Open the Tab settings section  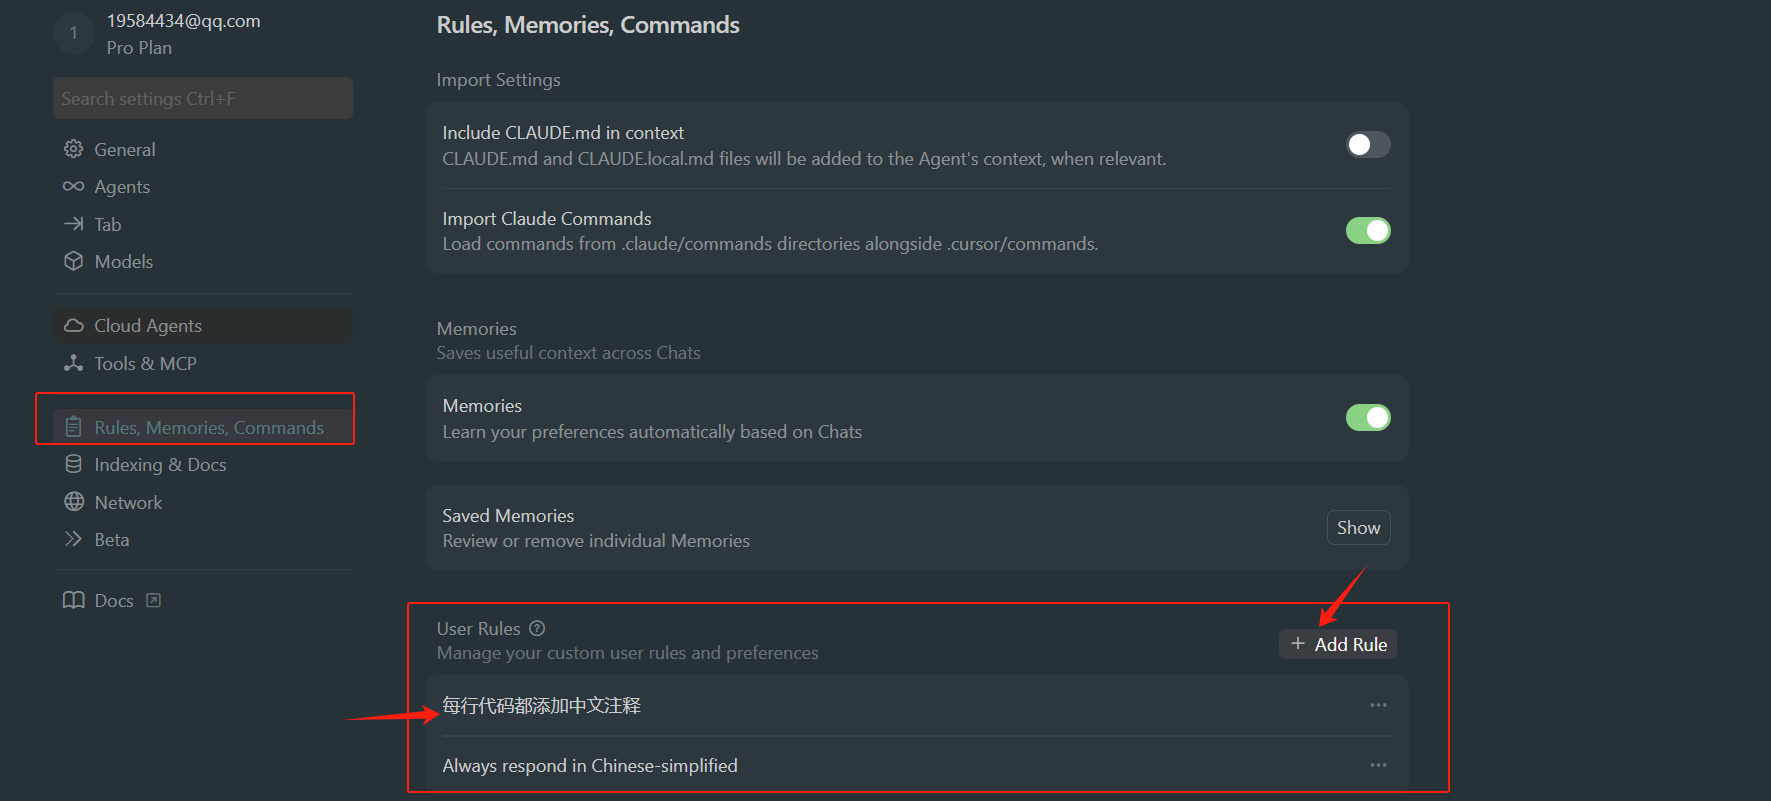click(x=107, y=224)
